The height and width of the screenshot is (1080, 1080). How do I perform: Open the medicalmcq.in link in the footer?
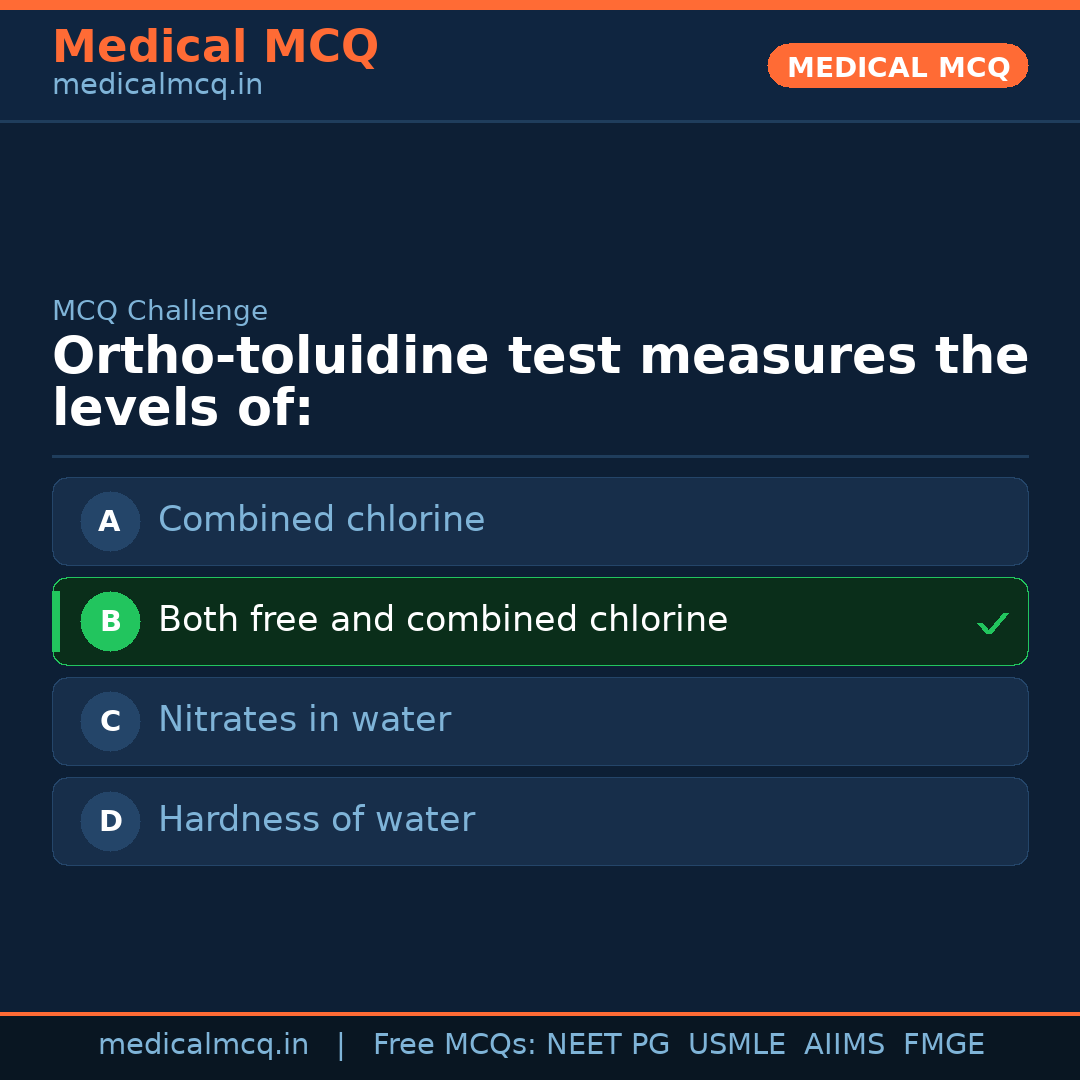tap(203, 1045)
